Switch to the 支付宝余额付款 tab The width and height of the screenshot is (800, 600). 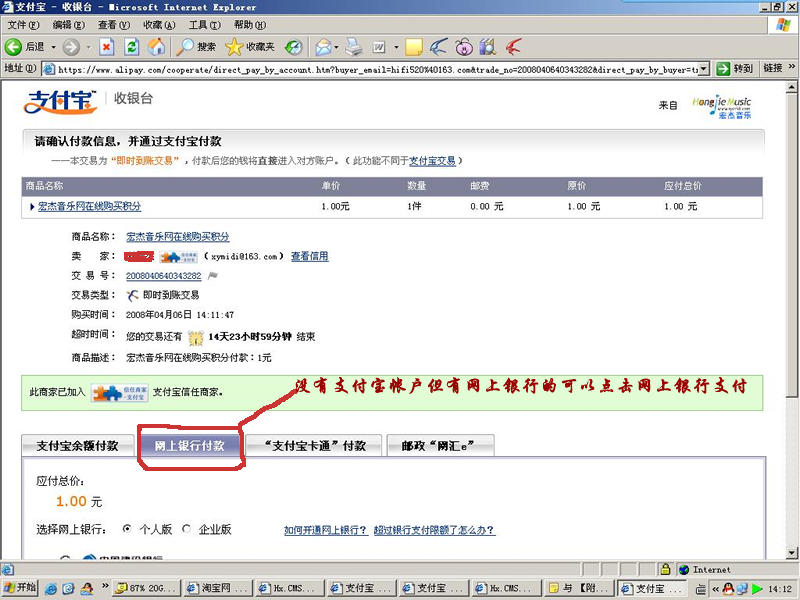tap(78, 445)
